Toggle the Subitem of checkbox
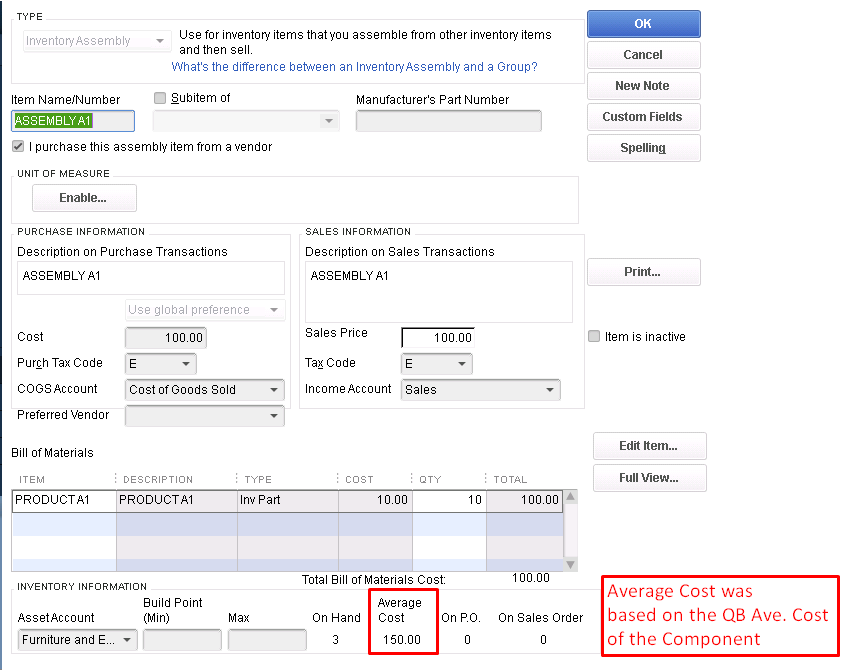The width and height of the screenshot is (866, 670). [160, 98]
